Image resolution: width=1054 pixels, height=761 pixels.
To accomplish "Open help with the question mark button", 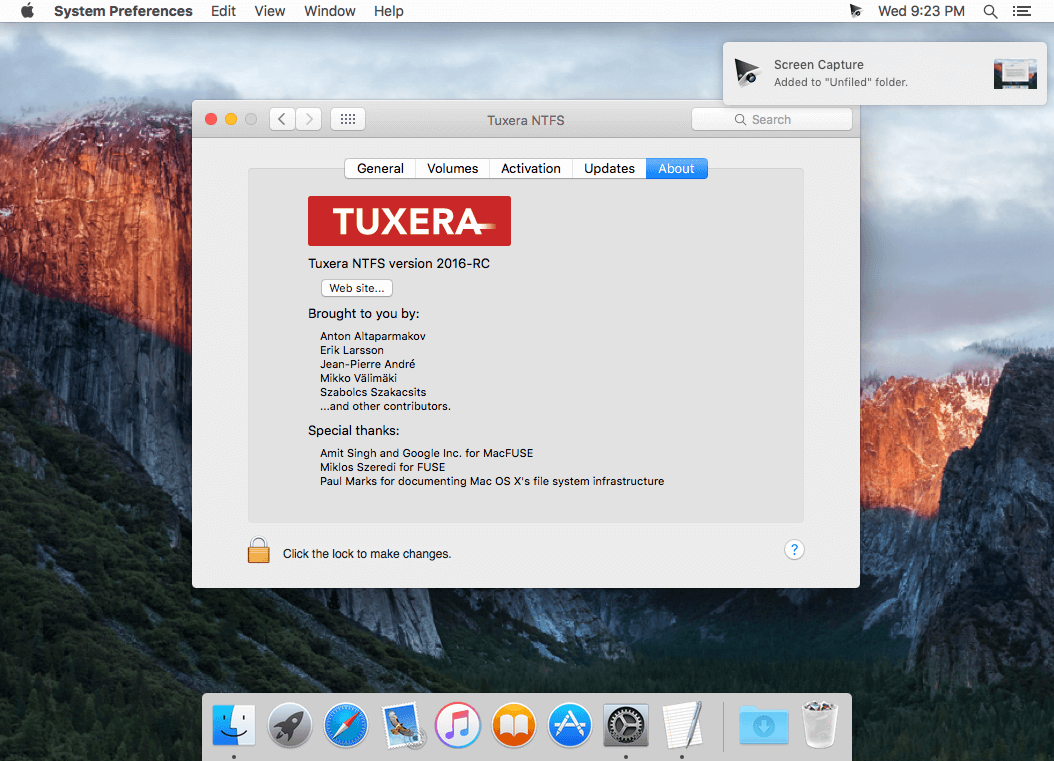I will [x=794, y=550].
